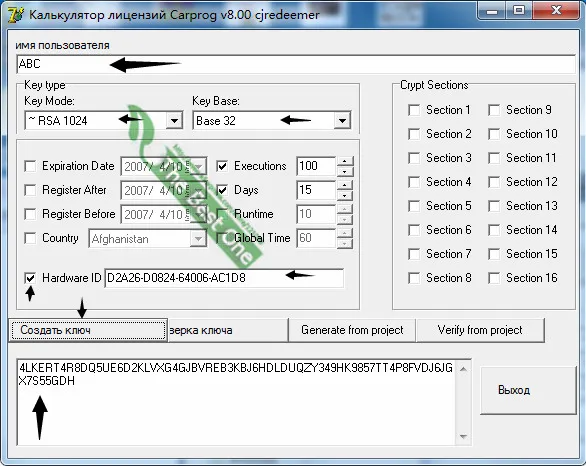Click the app icon in the title bar
586x466 pixels.
click(x=16, y=15)
